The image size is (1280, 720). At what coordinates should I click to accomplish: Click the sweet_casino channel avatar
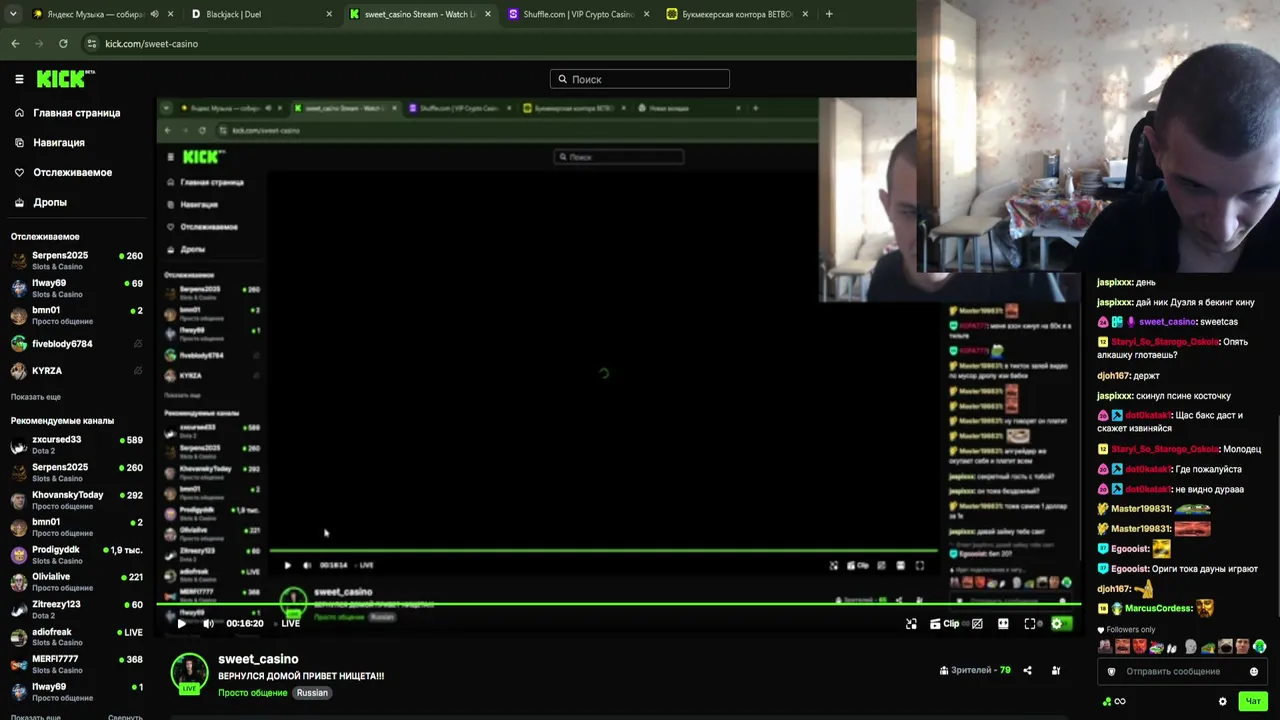pos(189,673)
